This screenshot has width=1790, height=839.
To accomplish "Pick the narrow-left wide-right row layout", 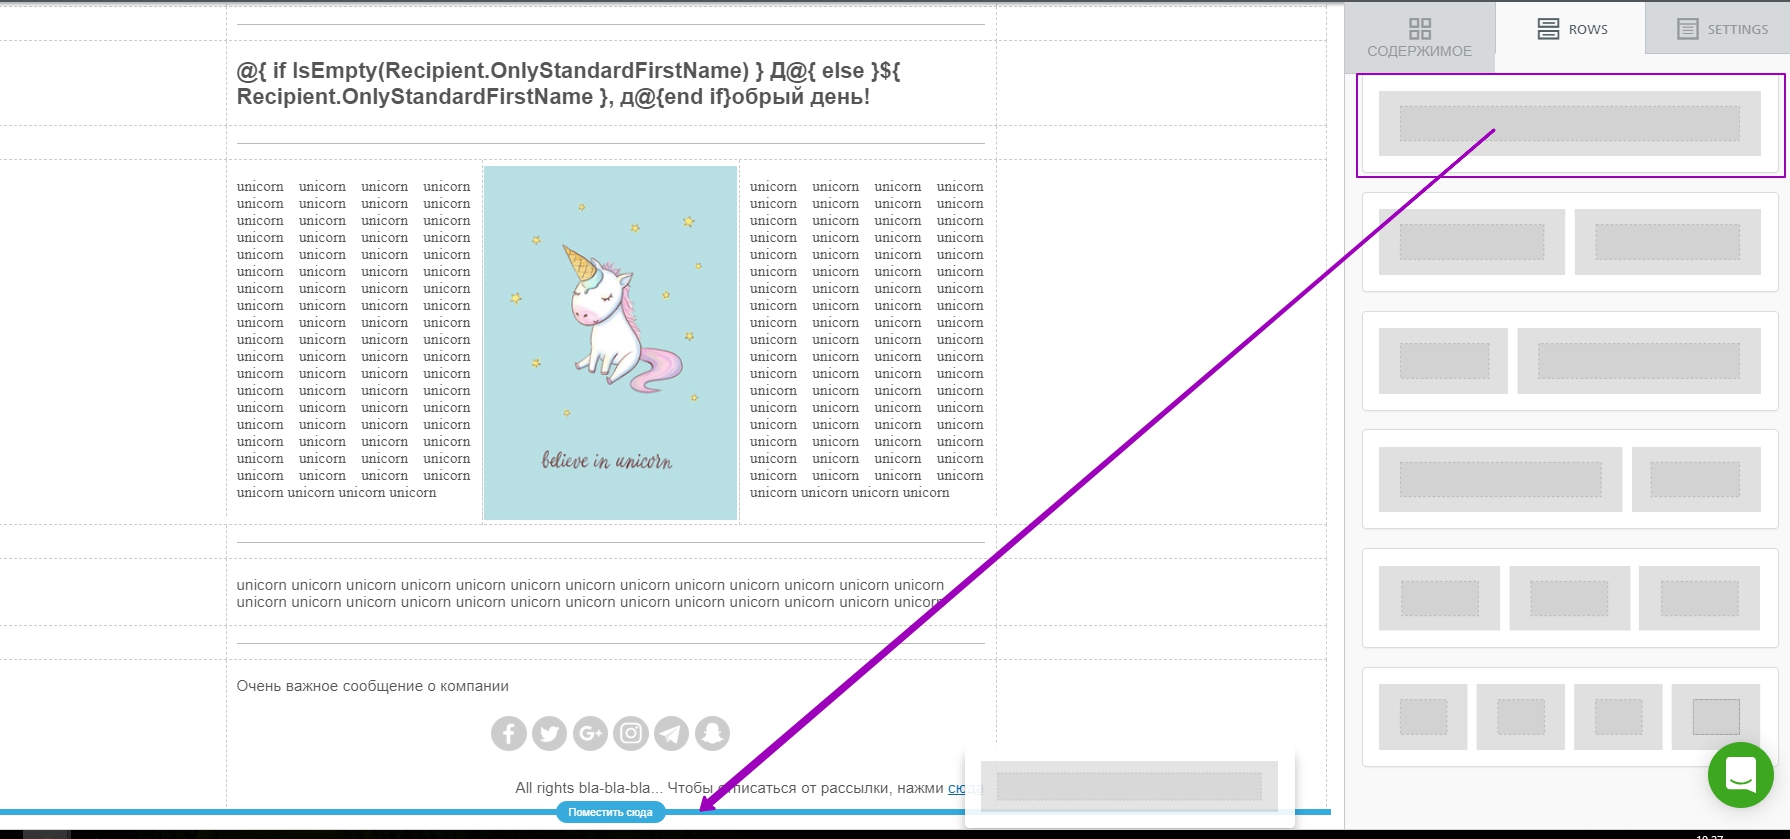I will point(1570,361).
